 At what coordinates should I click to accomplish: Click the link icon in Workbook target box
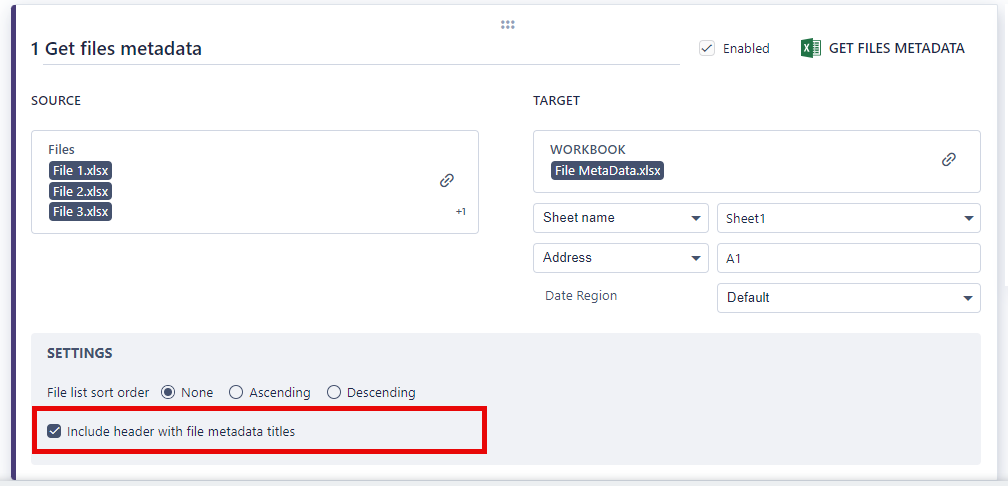pos(949,159)
